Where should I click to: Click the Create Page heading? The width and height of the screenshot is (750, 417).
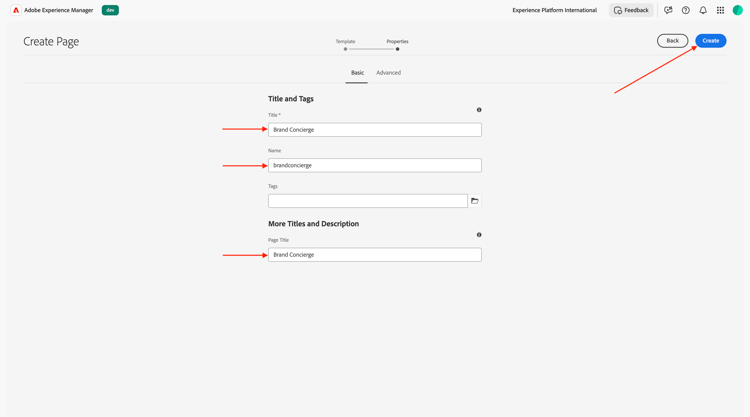coord(51,42)
